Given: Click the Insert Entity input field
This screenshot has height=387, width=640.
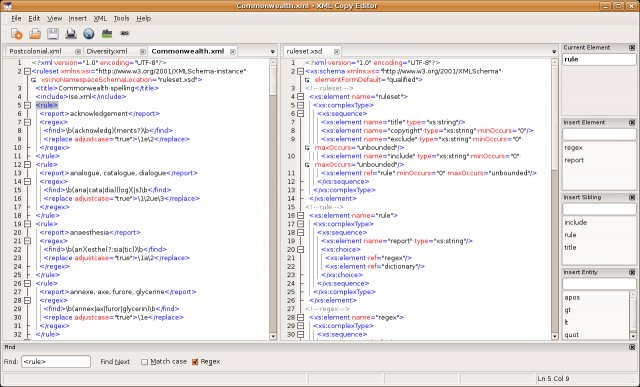Looking at the screenshot, I should click(x=599, y=284).
